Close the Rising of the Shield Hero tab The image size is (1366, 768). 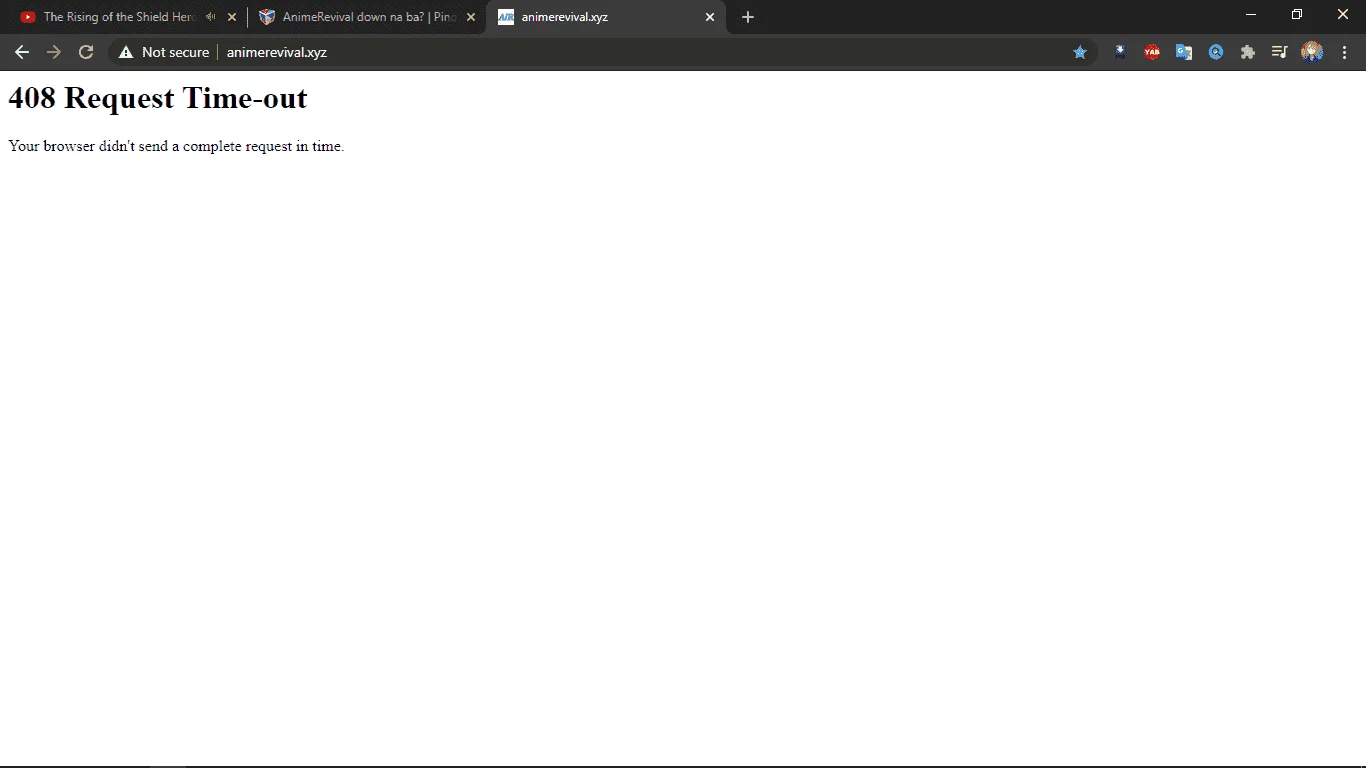[232, 17]
